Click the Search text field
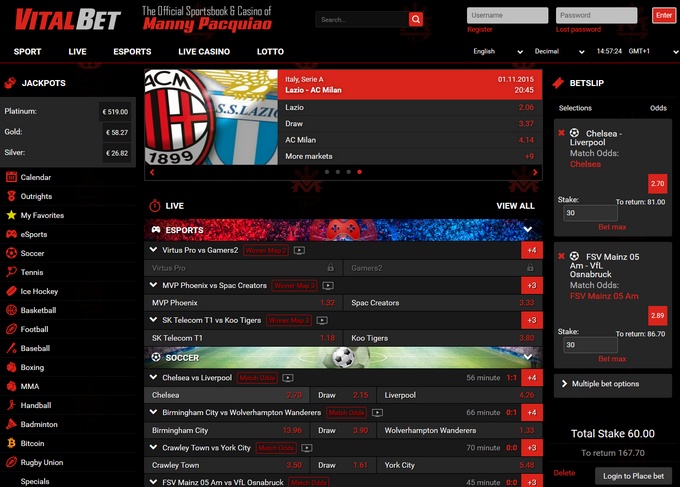 tap(362, 20)
